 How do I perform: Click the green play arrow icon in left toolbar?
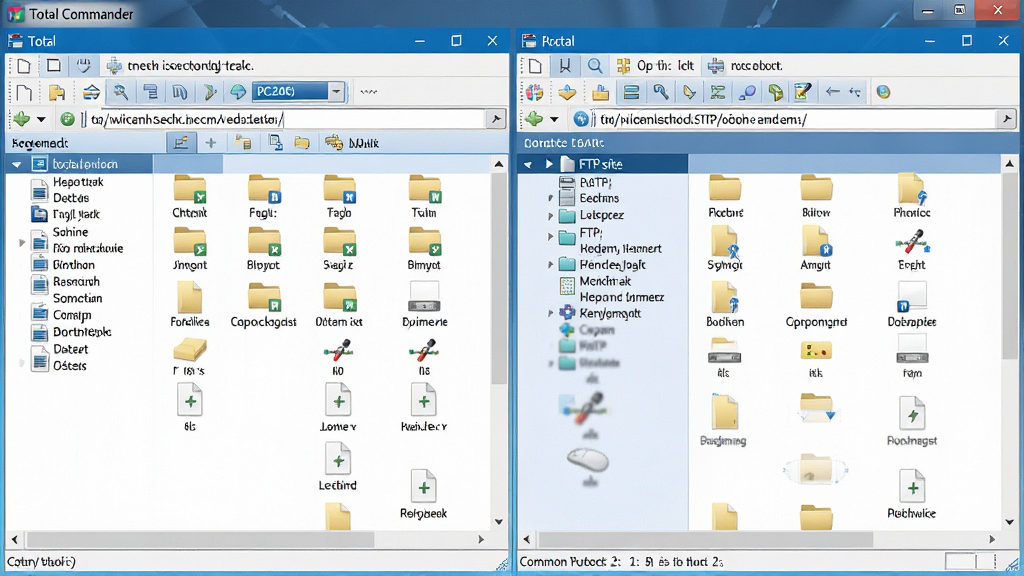[210, 92]
